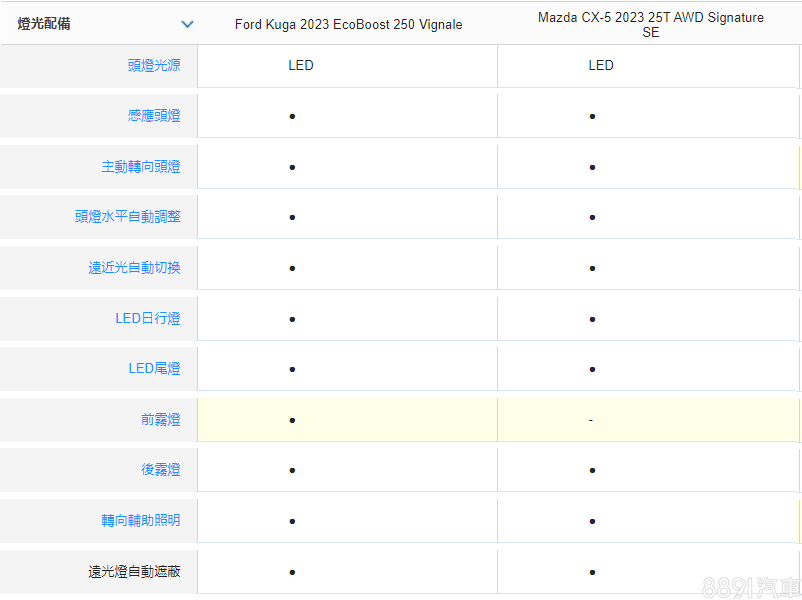Click Ford's dot in the 前霧燈 row

(x=292, y=420)
